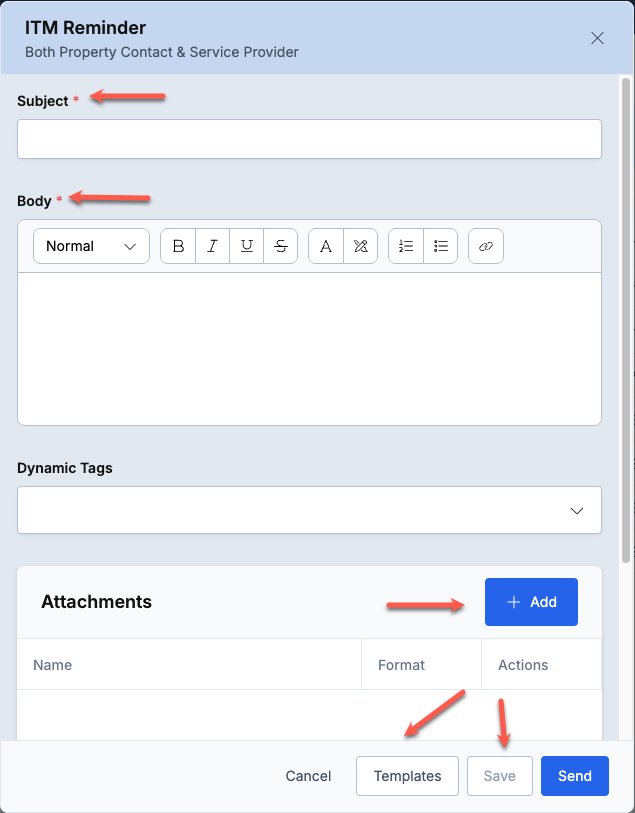Underline the selected body text
Screen dimensions: 635x813
click(x=247, y=246)
